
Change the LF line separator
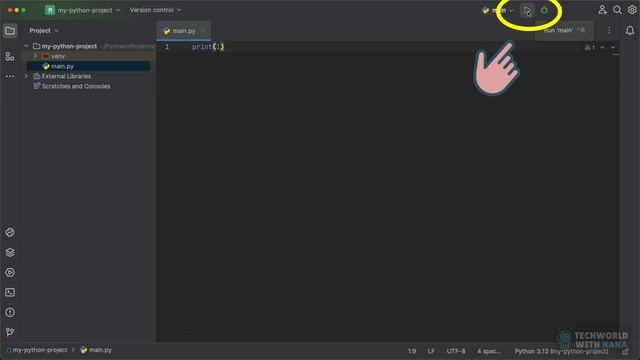[431, 351]
